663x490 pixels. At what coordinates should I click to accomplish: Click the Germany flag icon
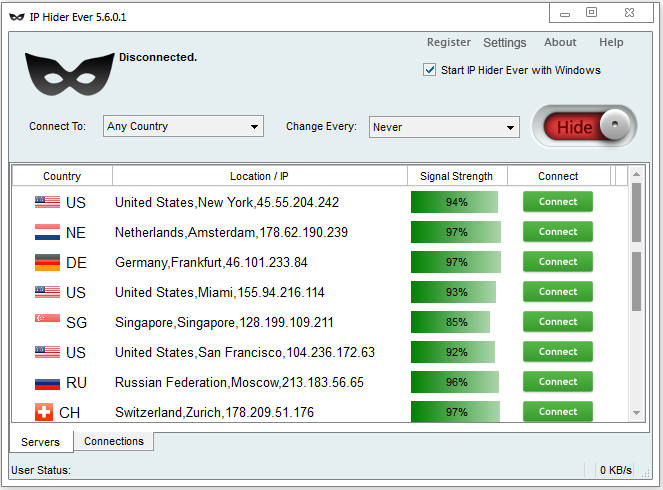click(47, 262)
